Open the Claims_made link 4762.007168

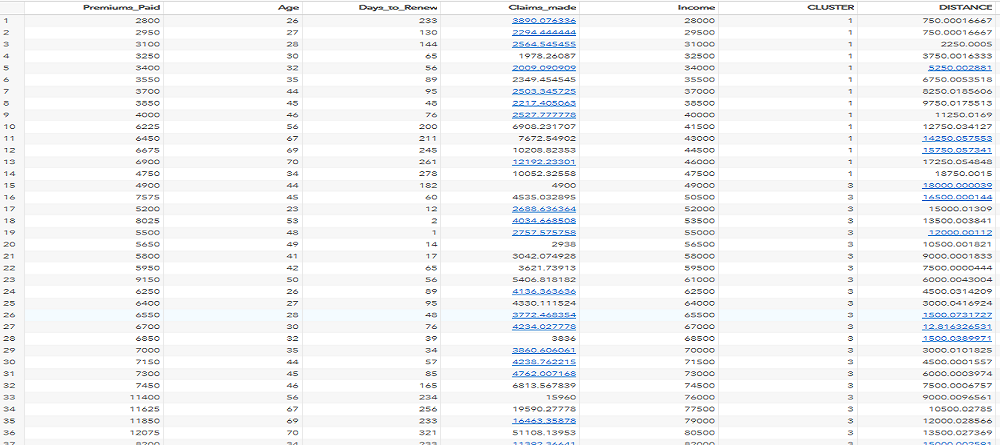544,372
